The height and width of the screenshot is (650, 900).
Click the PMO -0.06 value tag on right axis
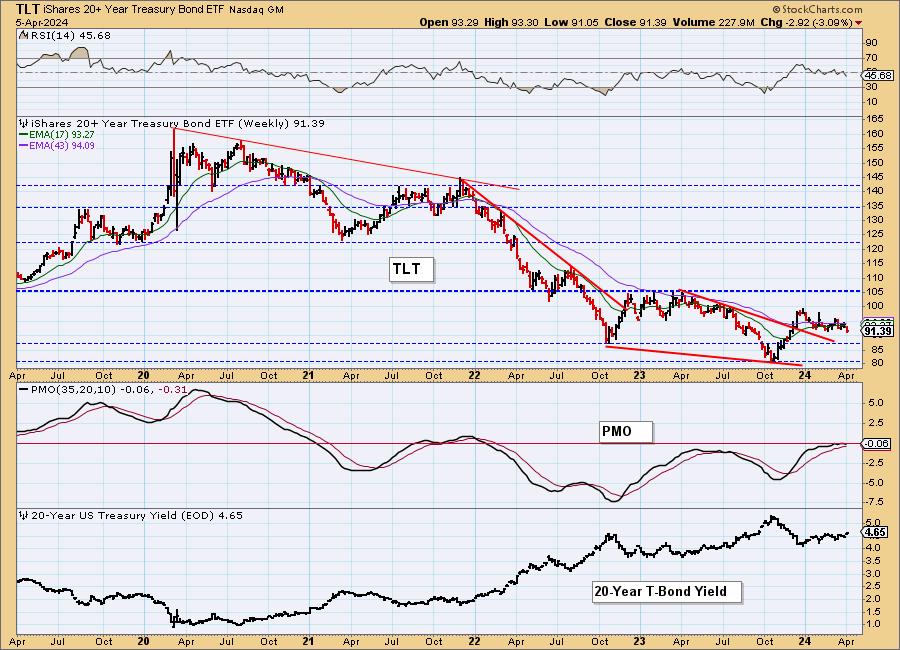coord(878,443)
